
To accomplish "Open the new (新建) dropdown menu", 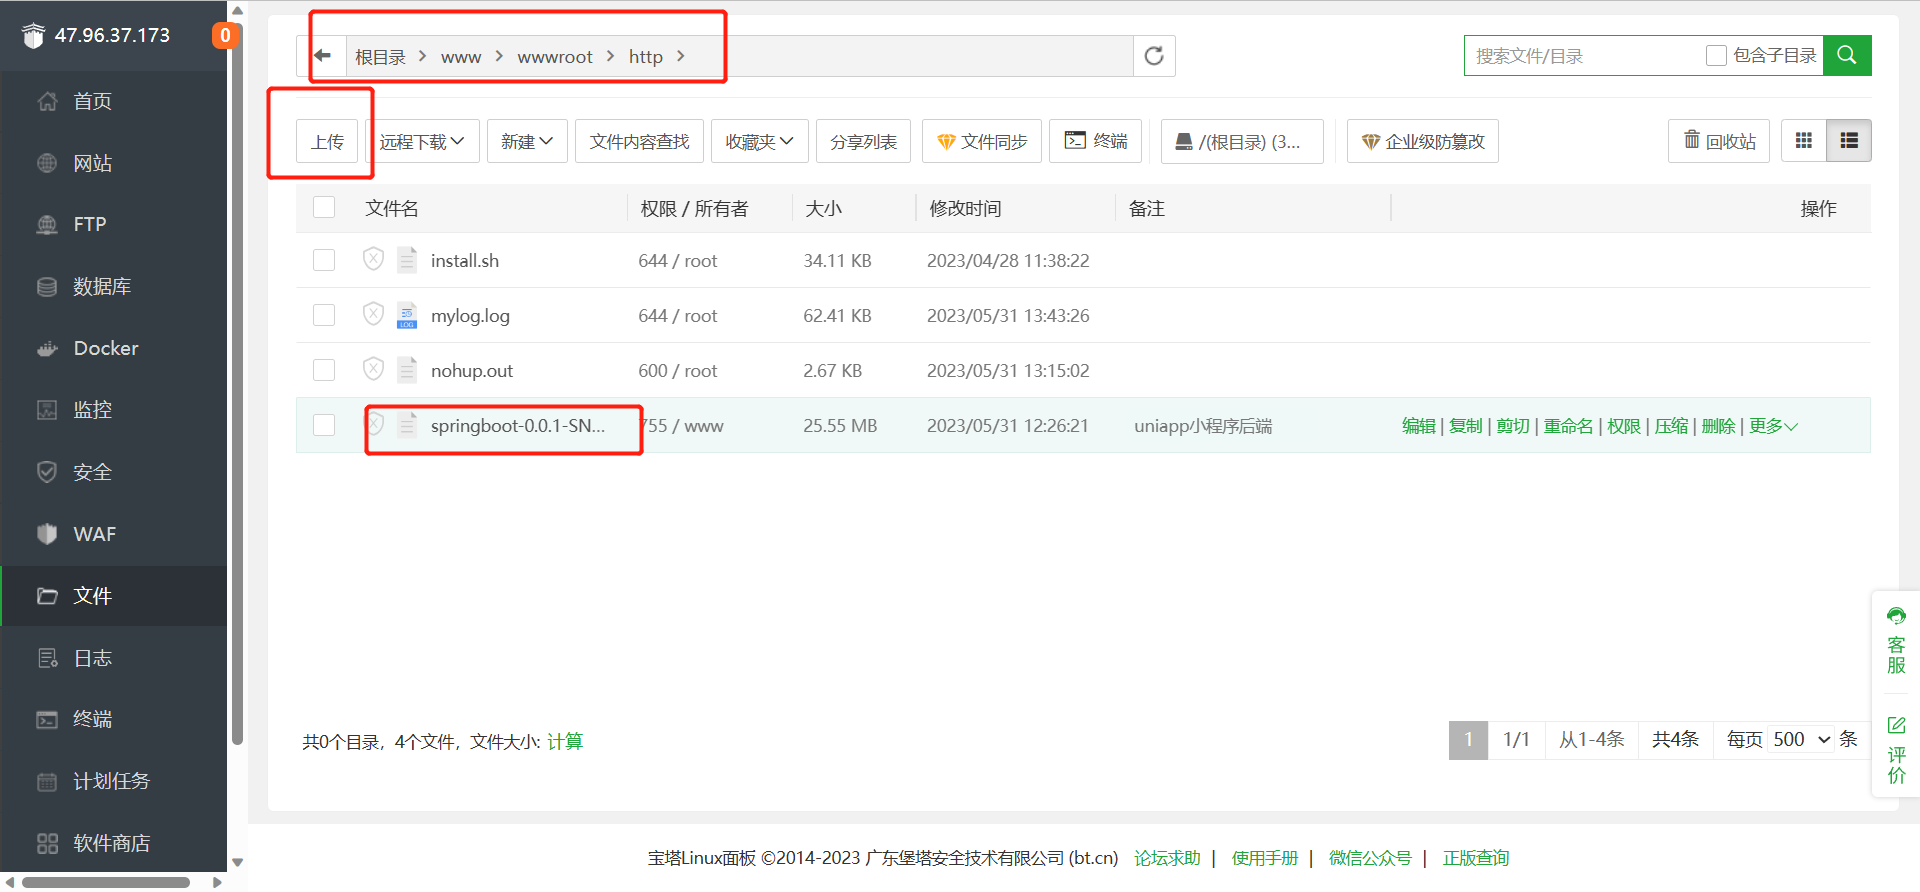I will pos(527,141).
